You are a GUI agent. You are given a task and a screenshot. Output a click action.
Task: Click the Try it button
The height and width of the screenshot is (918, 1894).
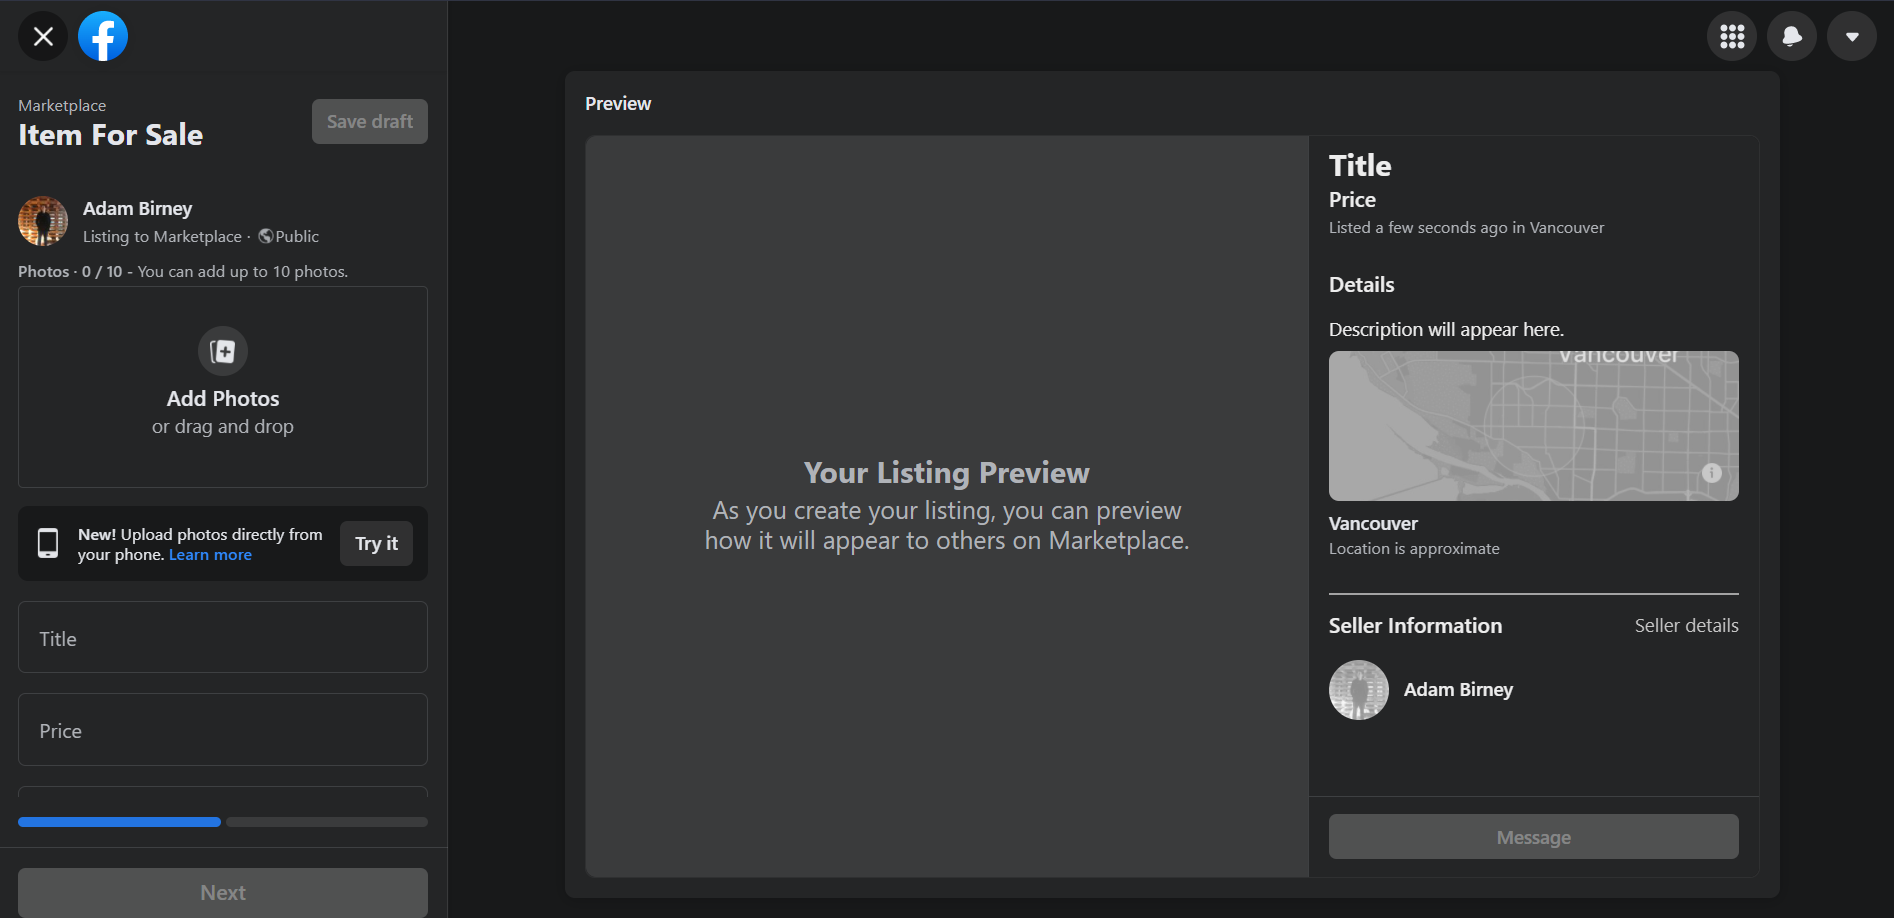click(376, 543)
